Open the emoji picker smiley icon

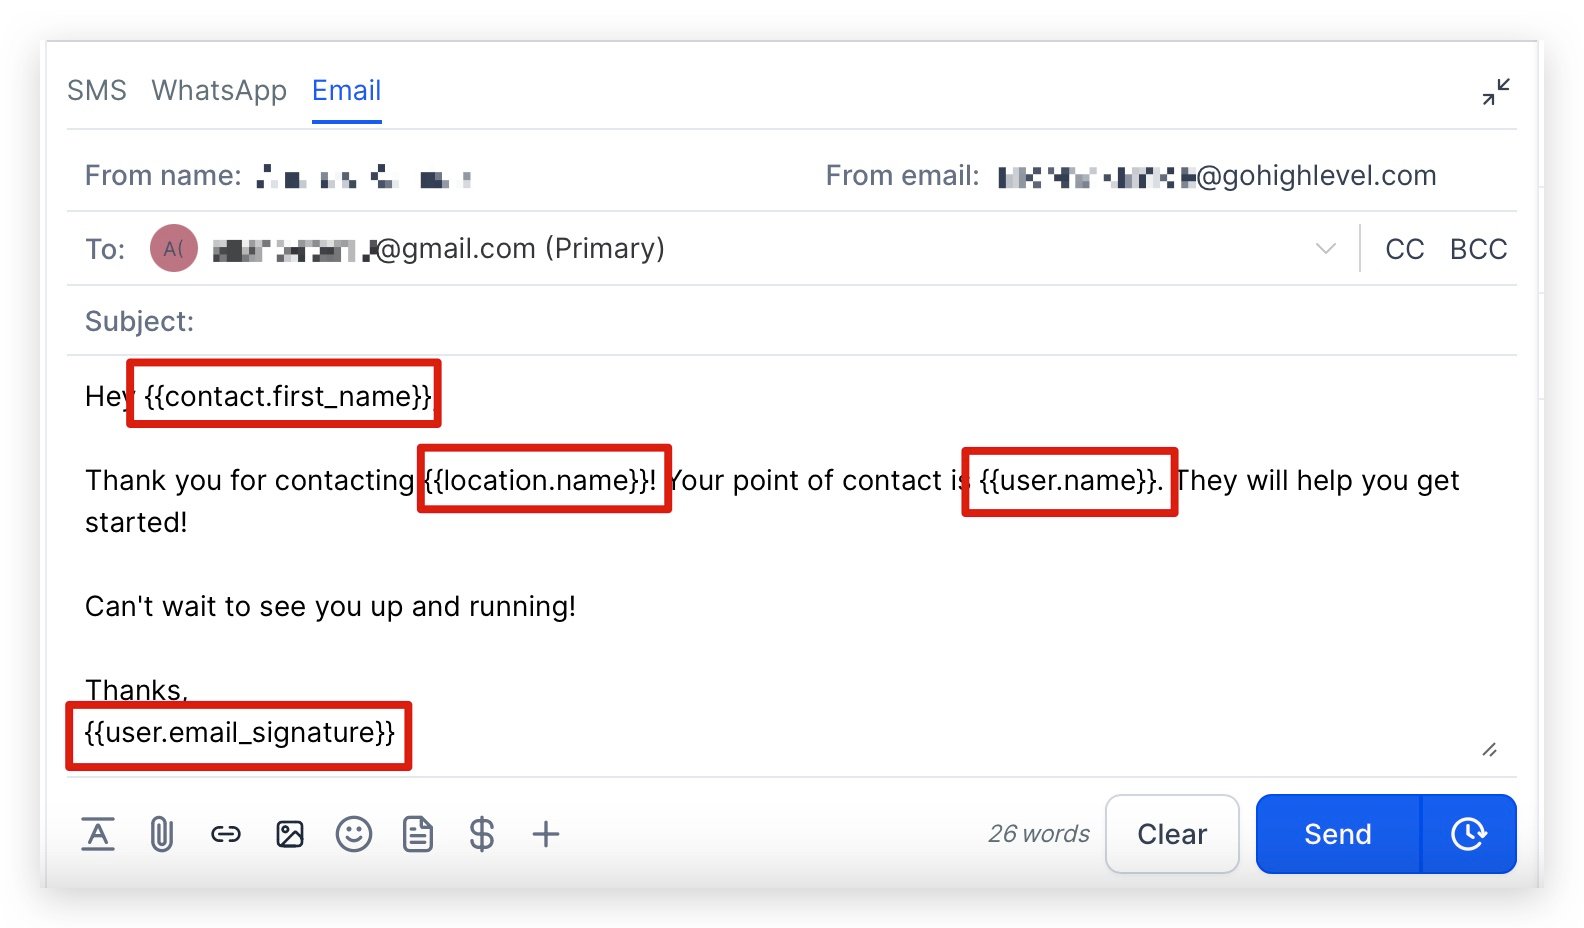click(x=354, y=834)
